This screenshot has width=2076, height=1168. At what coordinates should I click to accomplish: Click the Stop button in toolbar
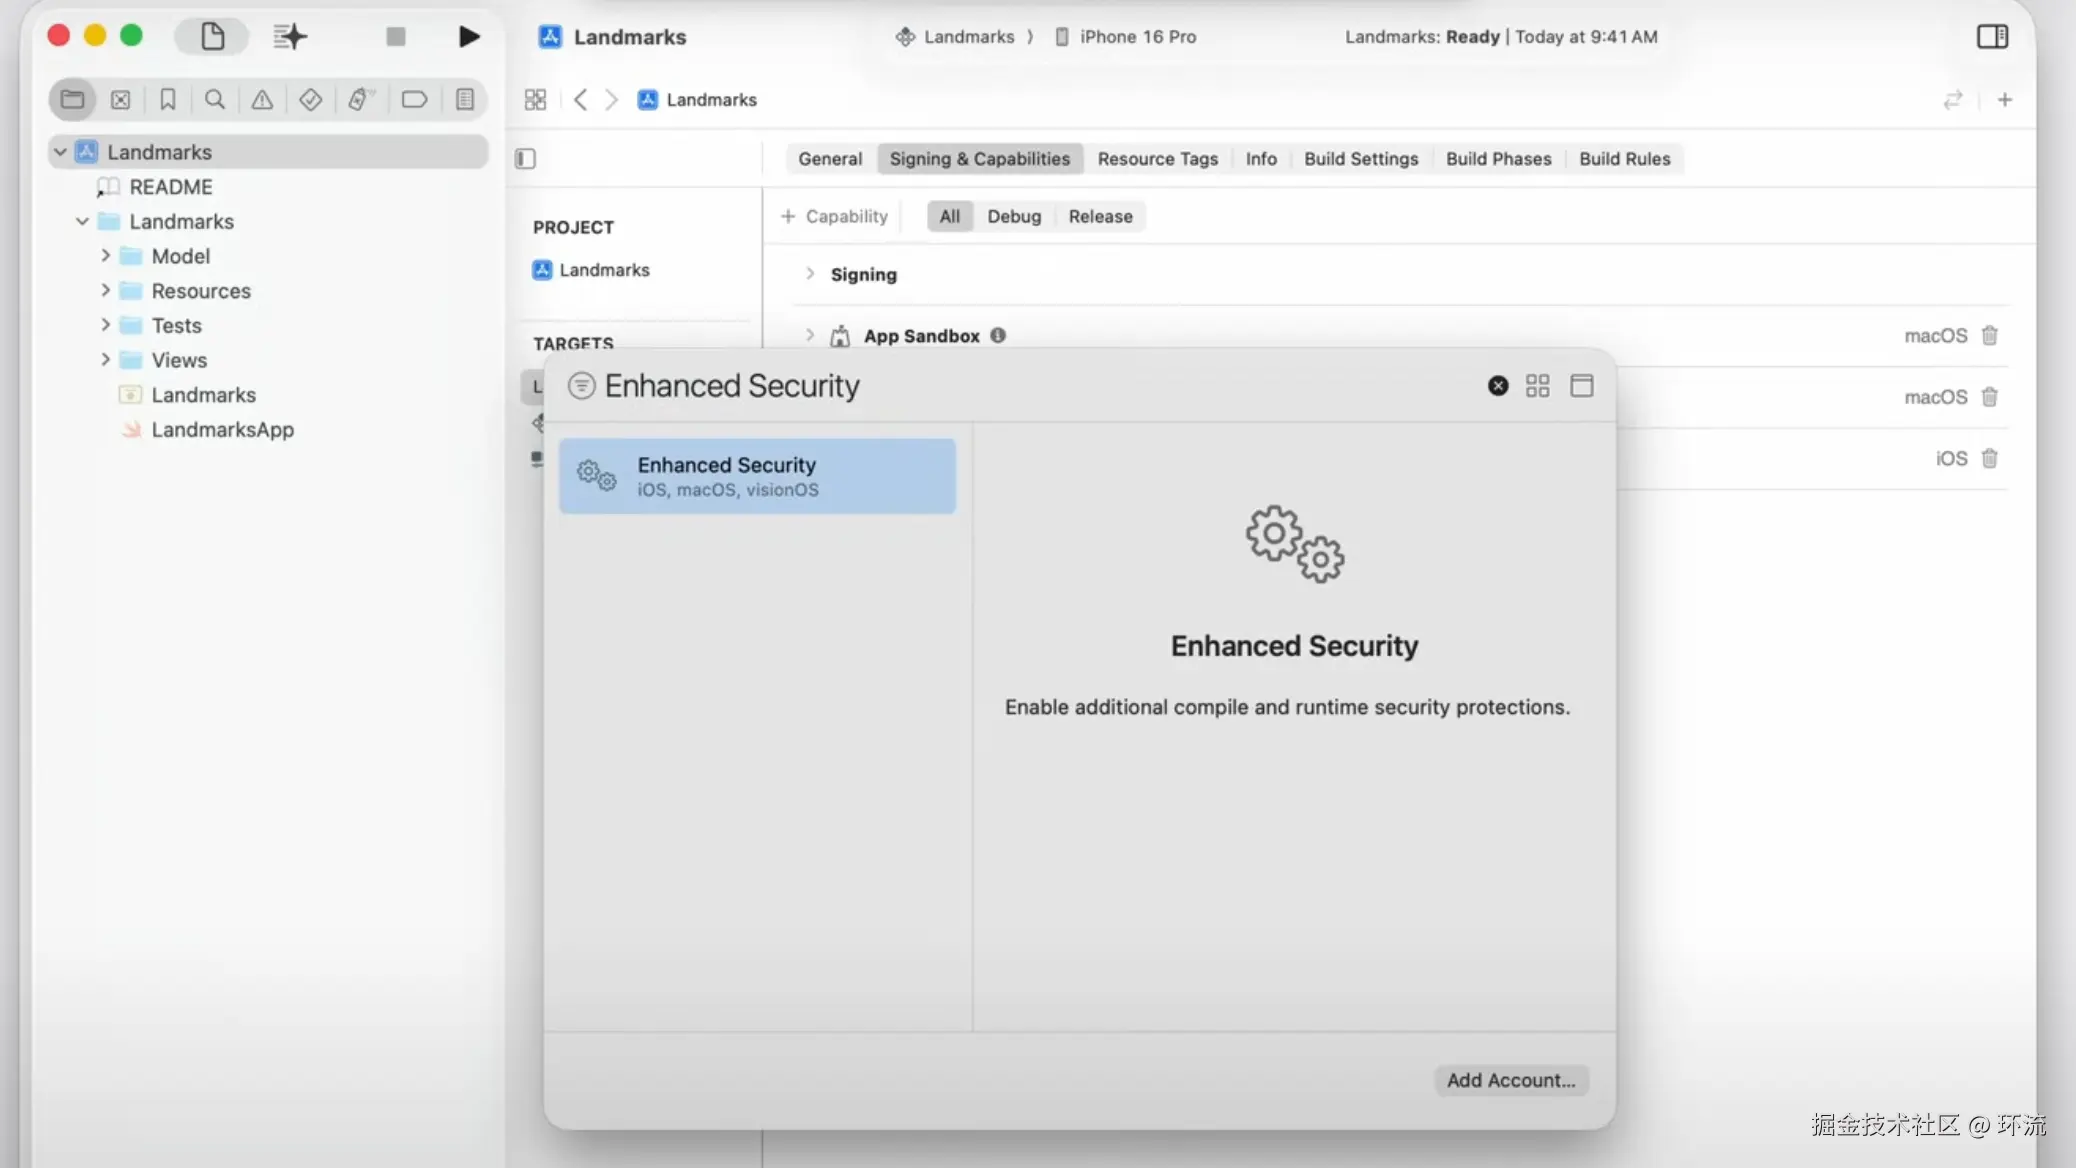pos(396,37)
